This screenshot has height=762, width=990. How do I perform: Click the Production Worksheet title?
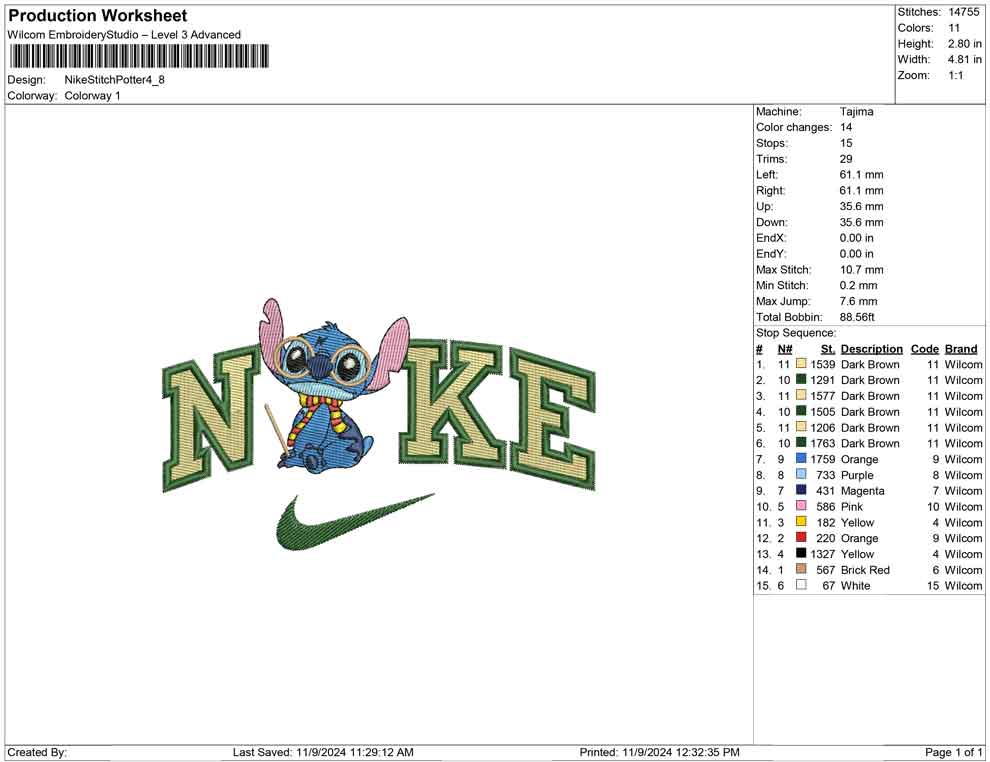click(x=98, y=16)
